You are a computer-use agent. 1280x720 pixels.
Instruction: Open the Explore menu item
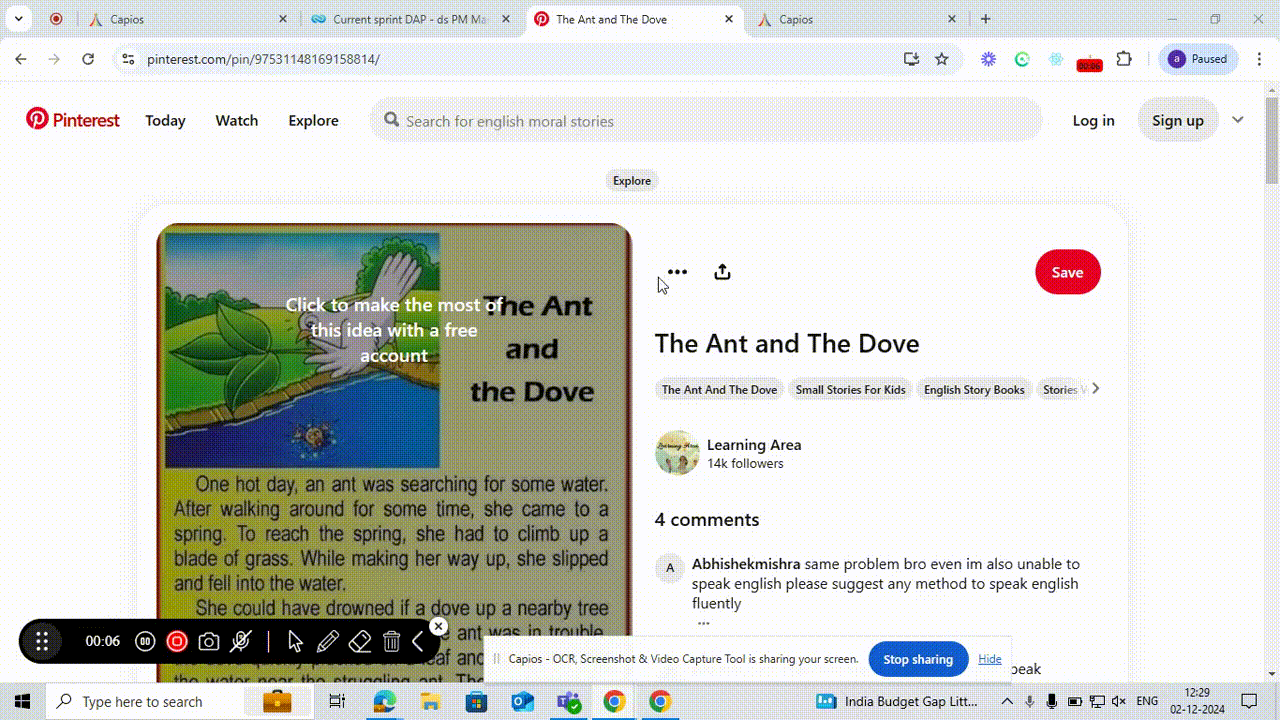click(x=313, y=120)
